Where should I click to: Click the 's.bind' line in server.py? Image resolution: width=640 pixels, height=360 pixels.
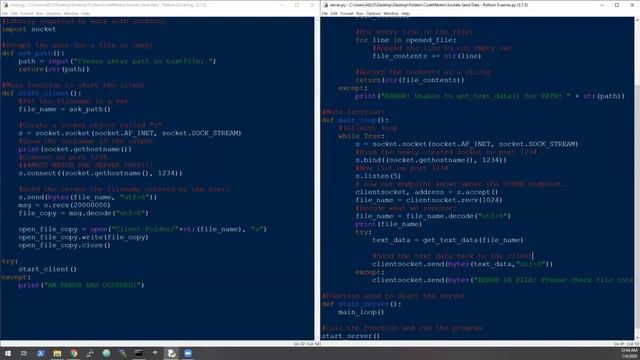click(x=431, y=160)
